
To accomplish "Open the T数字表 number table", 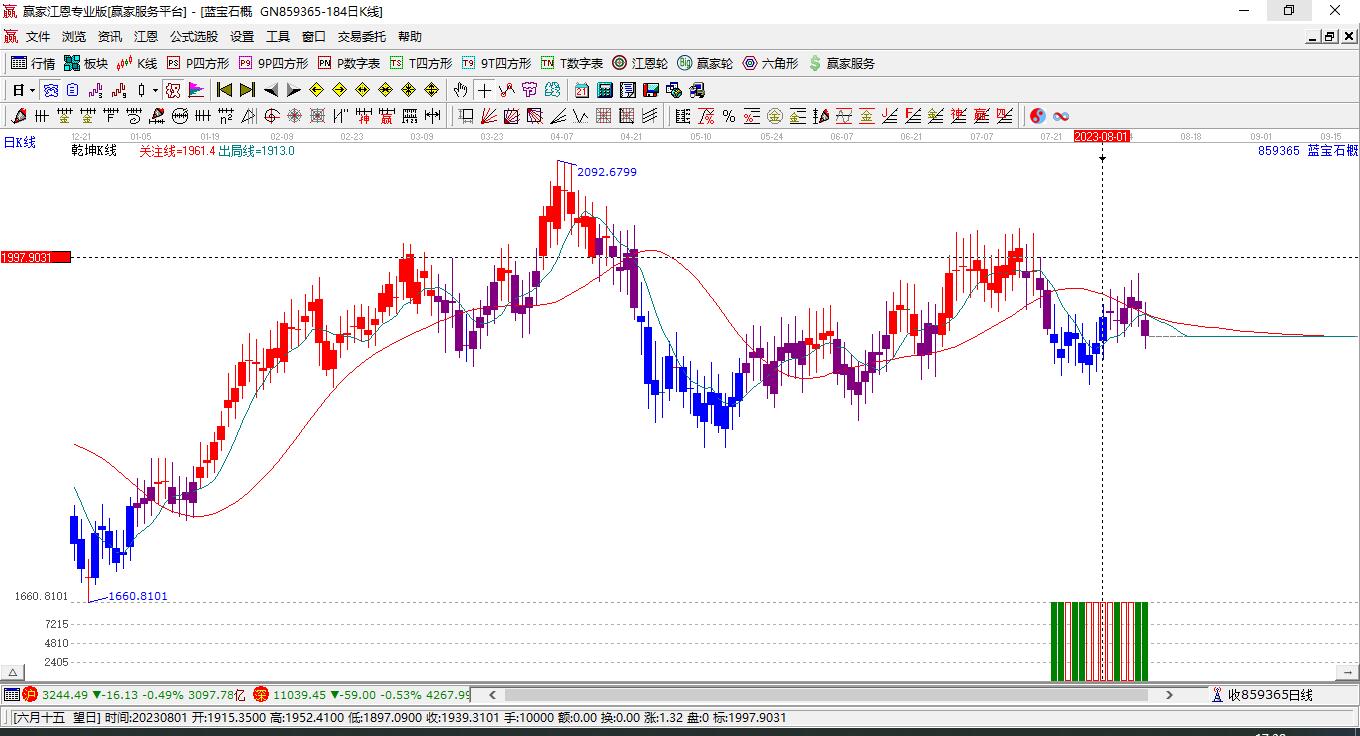I will click(572, 63).
